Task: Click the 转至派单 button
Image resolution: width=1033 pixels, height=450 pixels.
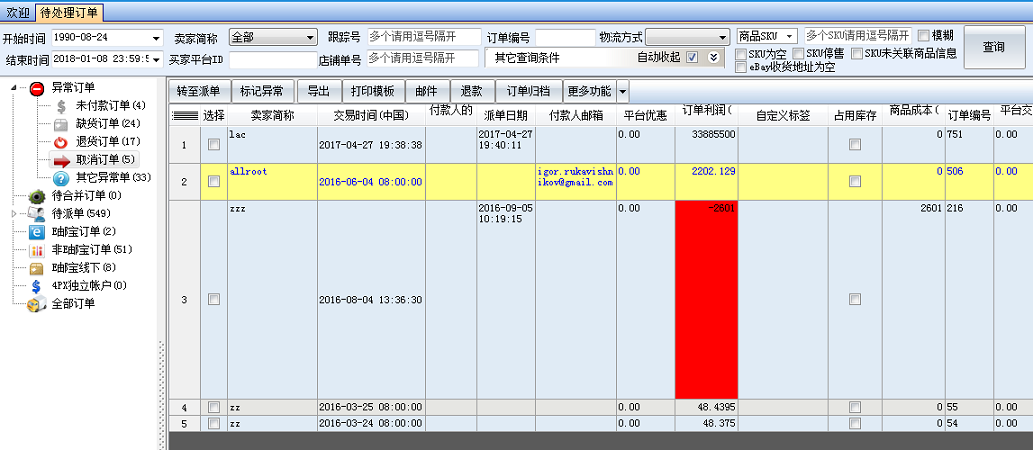Action: pyautogui.click(x=198, y=91)
